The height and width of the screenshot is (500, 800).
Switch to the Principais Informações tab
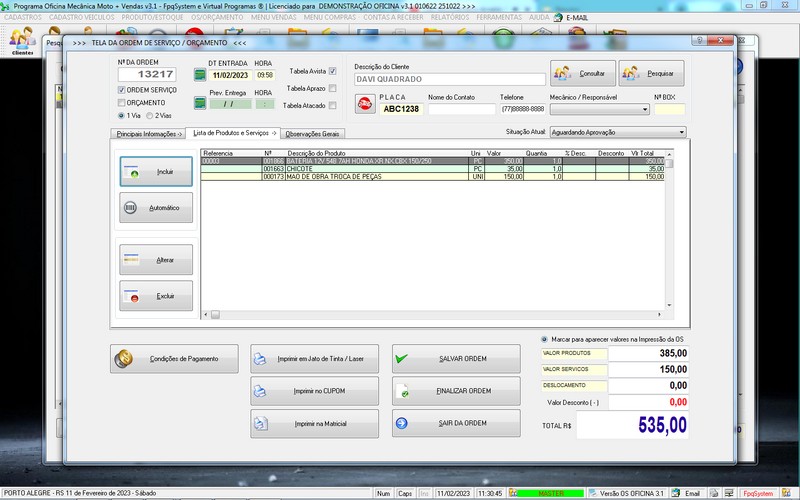[x=148, y=134]
